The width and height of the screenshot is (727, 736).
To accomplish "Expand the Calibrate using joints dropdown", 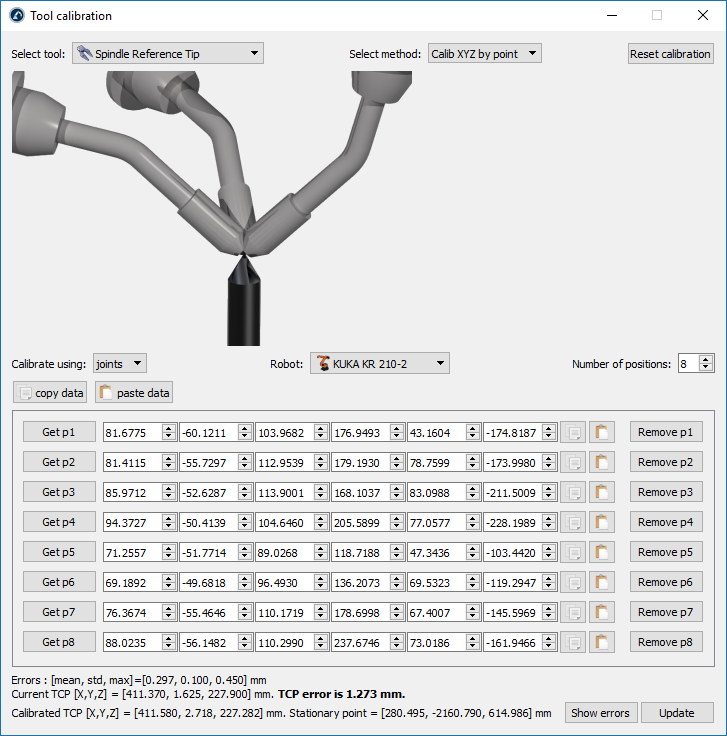I will 119,364.
